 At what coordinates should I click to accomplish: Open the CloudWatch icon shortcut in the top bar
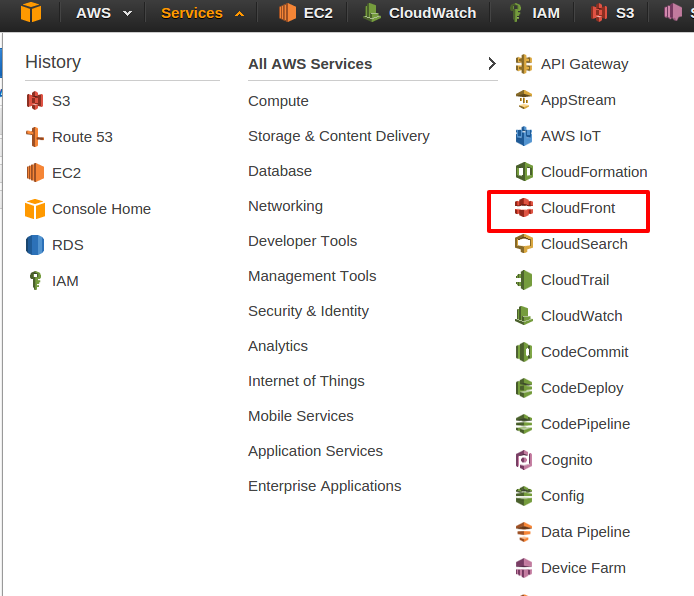point(372,12)
